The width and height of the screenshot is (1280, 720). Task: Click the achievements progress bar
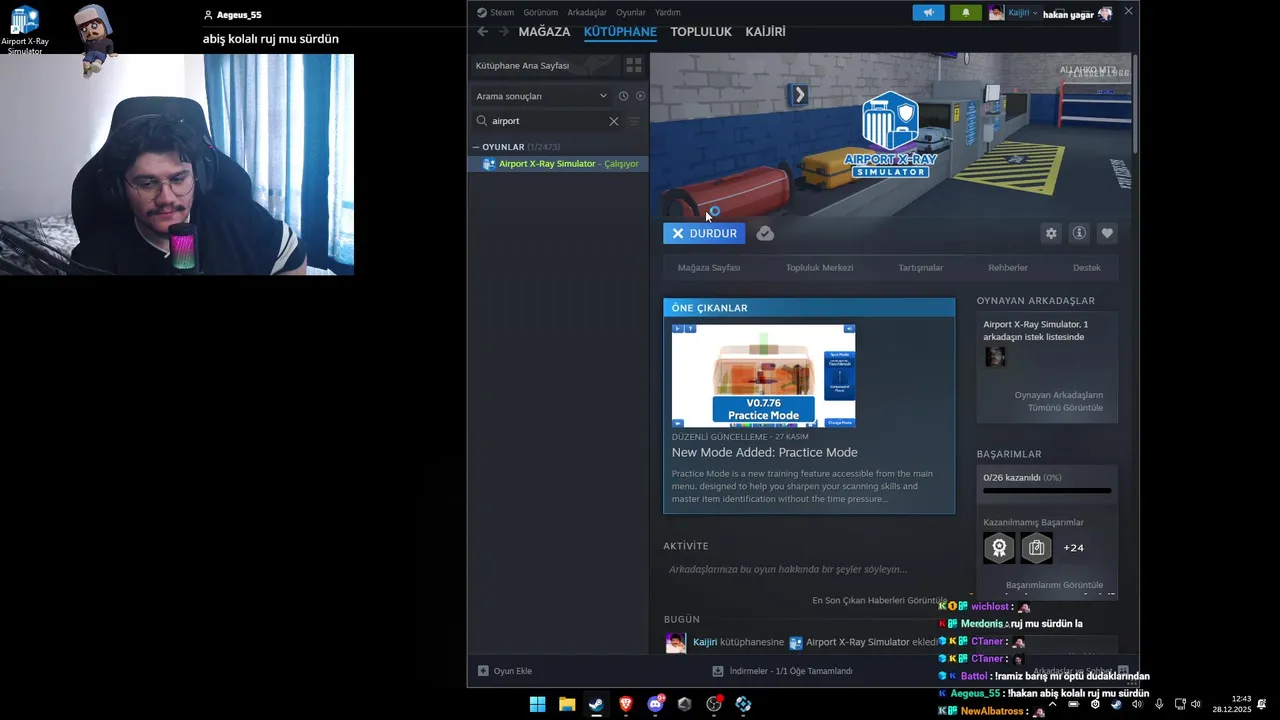1047,491
